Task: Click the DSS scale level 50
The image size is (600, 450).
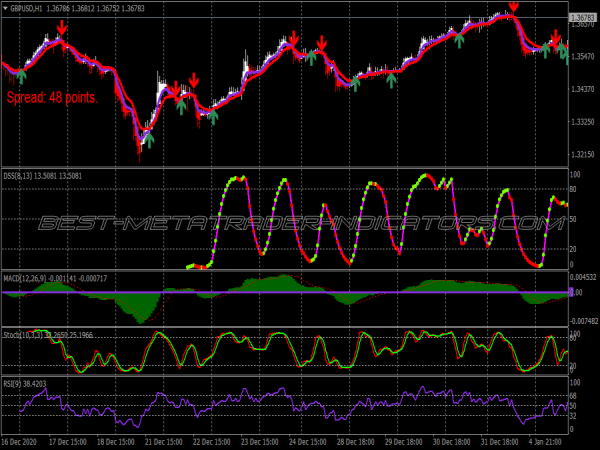Action: [573, 219]
